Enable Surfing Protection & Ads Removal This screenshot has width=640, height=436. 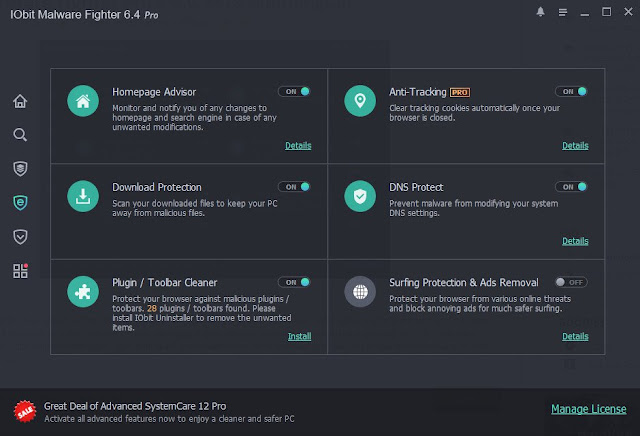tap(572, 283)
